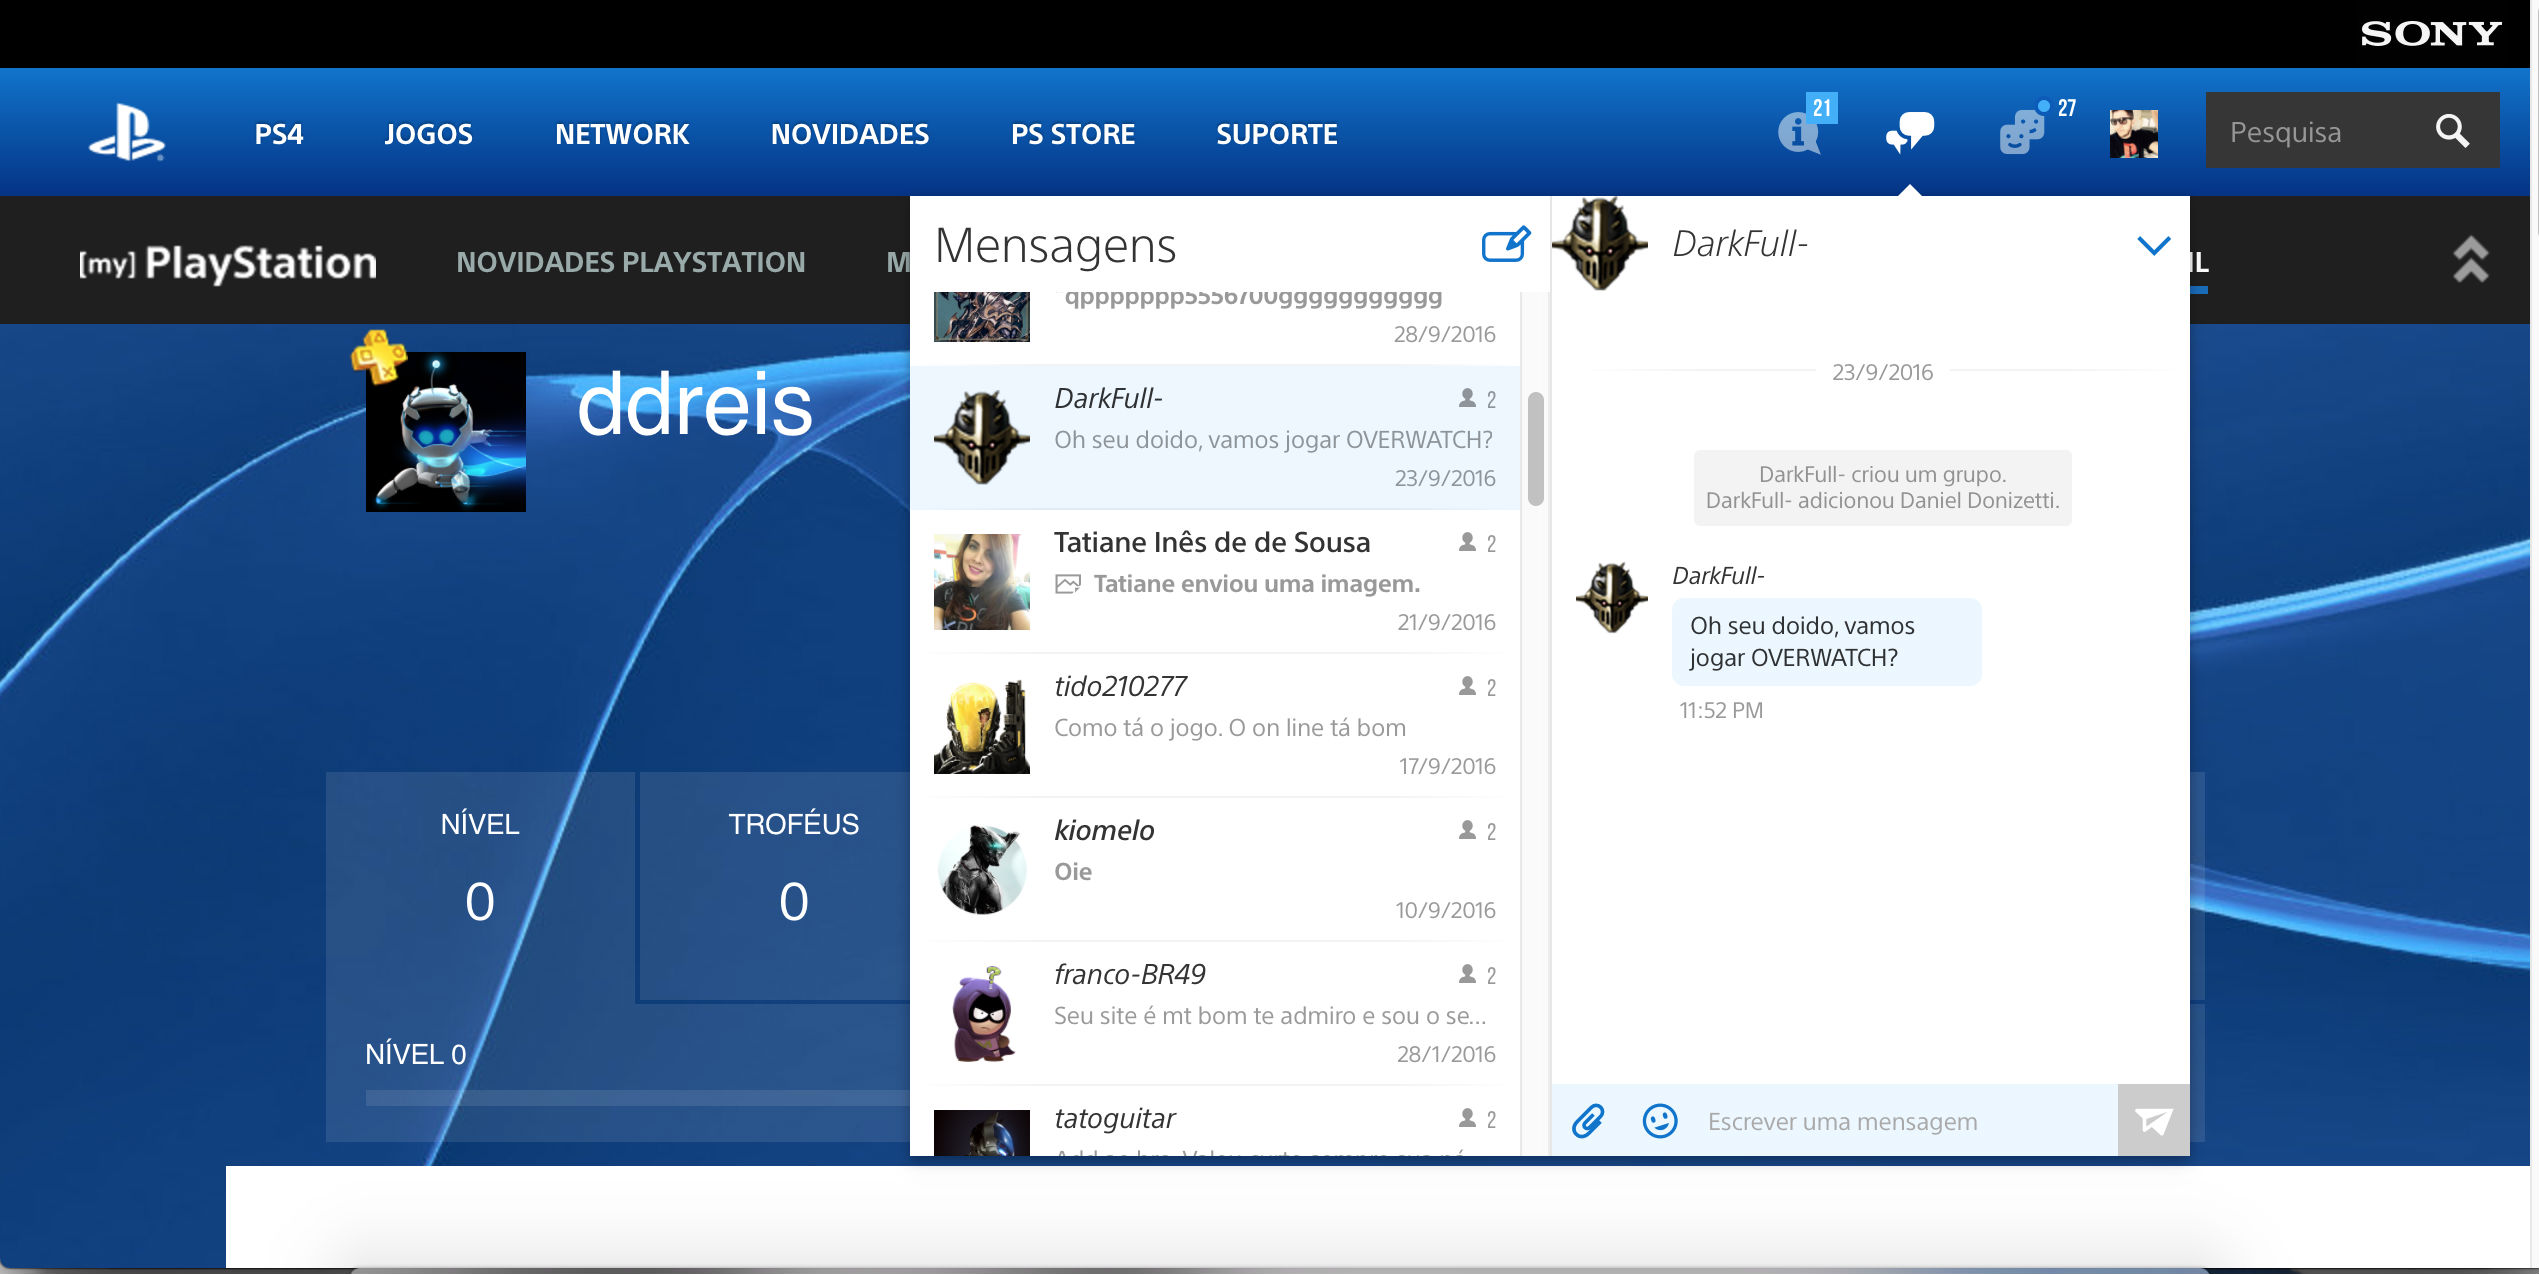2539x1274 pixels.
Task: Send the message with the paper plane icon
Action: tap(2152, 1121)
